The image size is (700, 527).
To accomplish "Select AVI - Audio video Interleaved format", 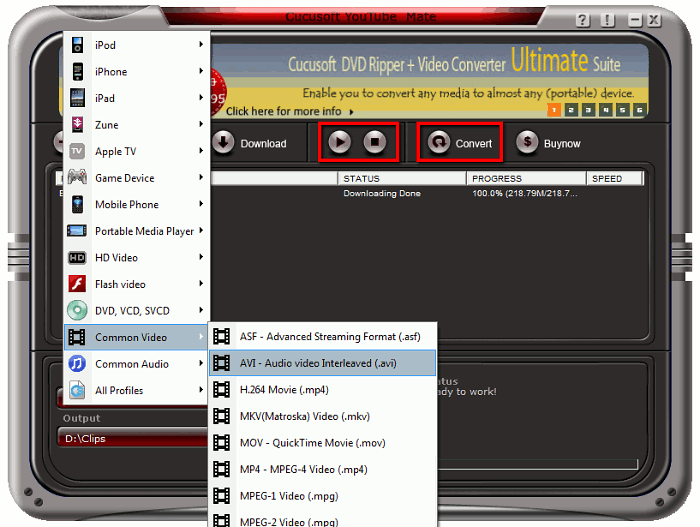I will pyautogui.click(x=322, y=363).
